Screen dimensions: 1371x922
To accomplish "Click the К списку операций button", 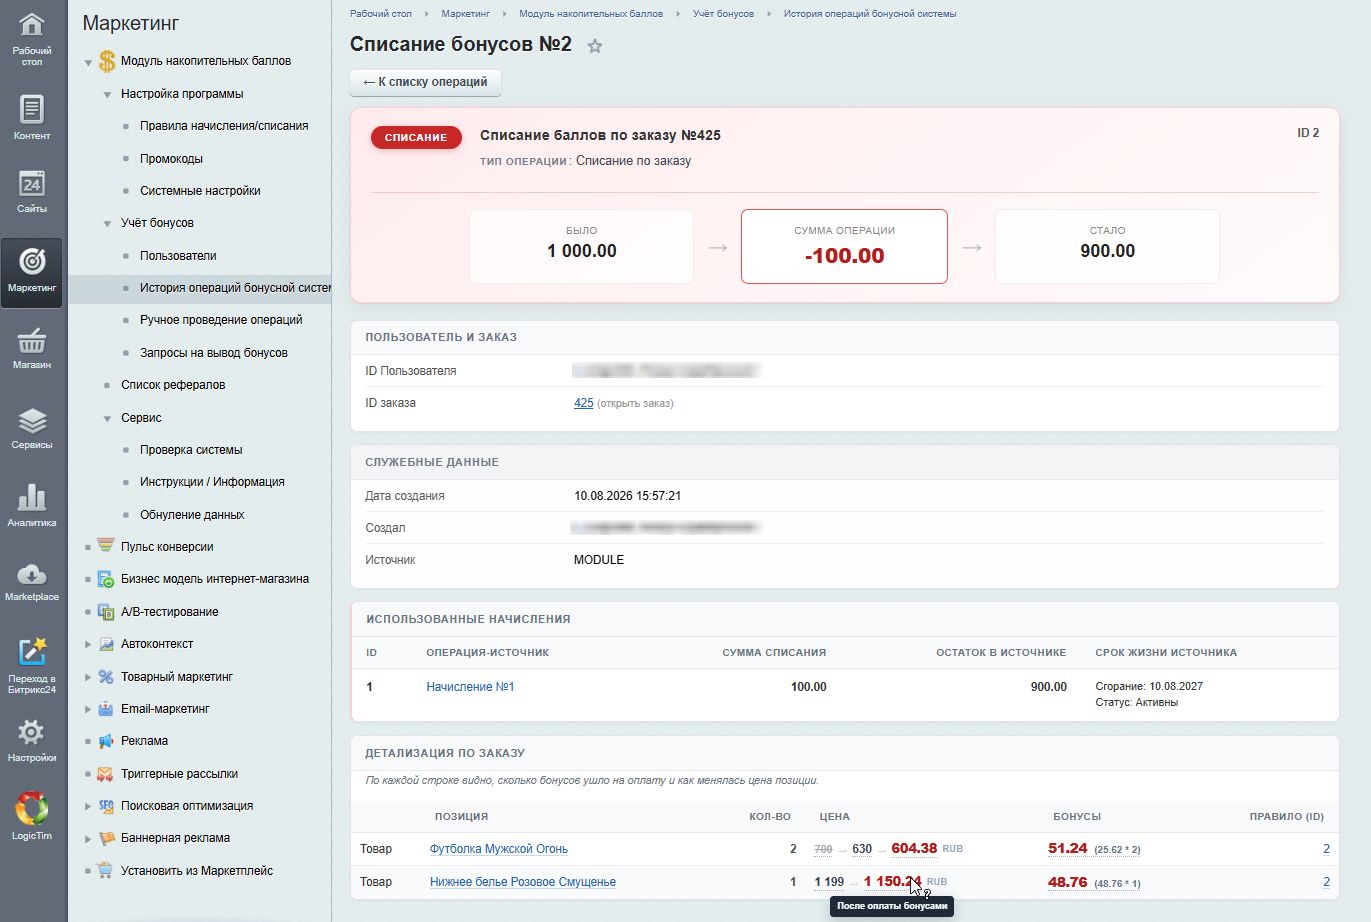I will point(425,82).
